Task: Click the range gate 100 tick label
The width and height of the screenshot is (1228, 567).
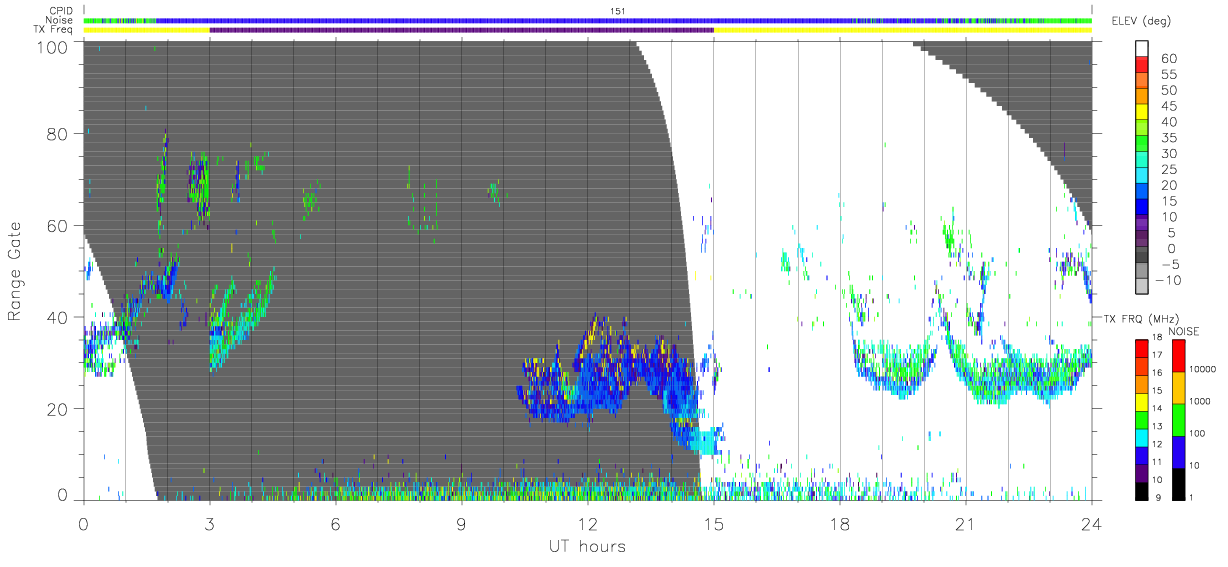Action: pyautogui.click(x=53, y=46)
